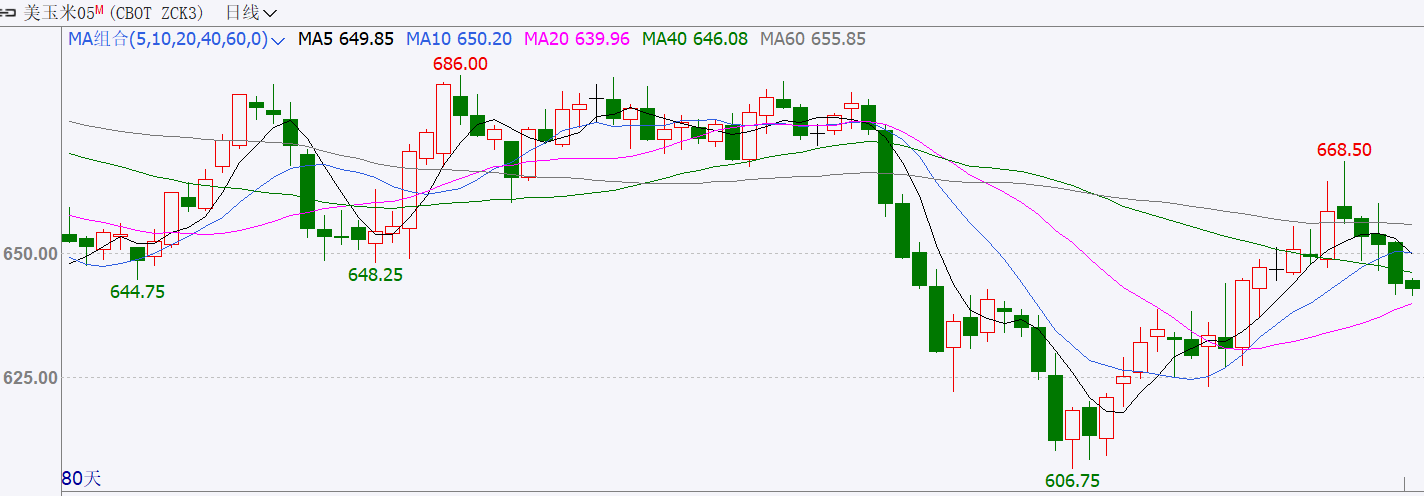Click the 686.00 high price marker
1424x496 pixels.
[x=460, y=64]
